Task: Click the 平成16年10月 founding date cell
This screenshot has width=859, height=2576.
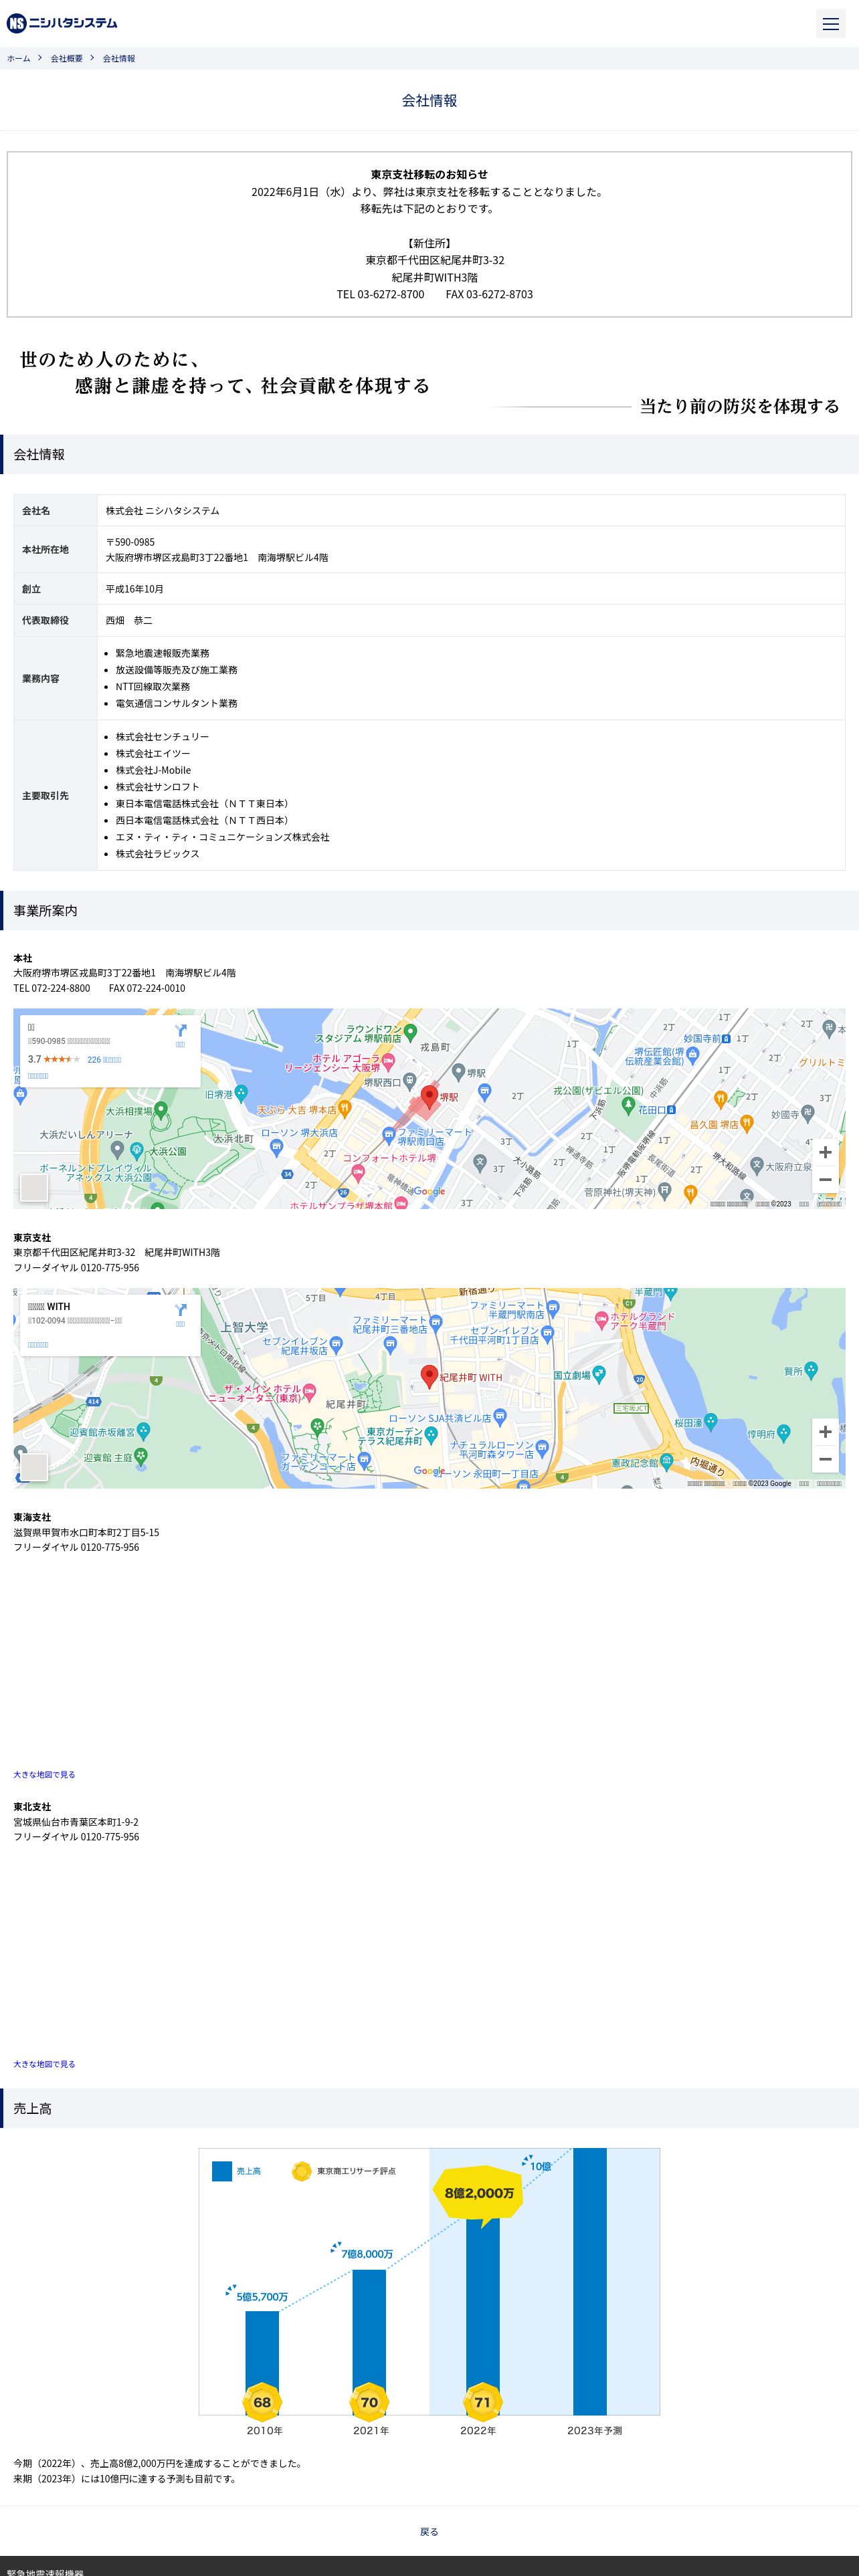Action: click(471, 589)
